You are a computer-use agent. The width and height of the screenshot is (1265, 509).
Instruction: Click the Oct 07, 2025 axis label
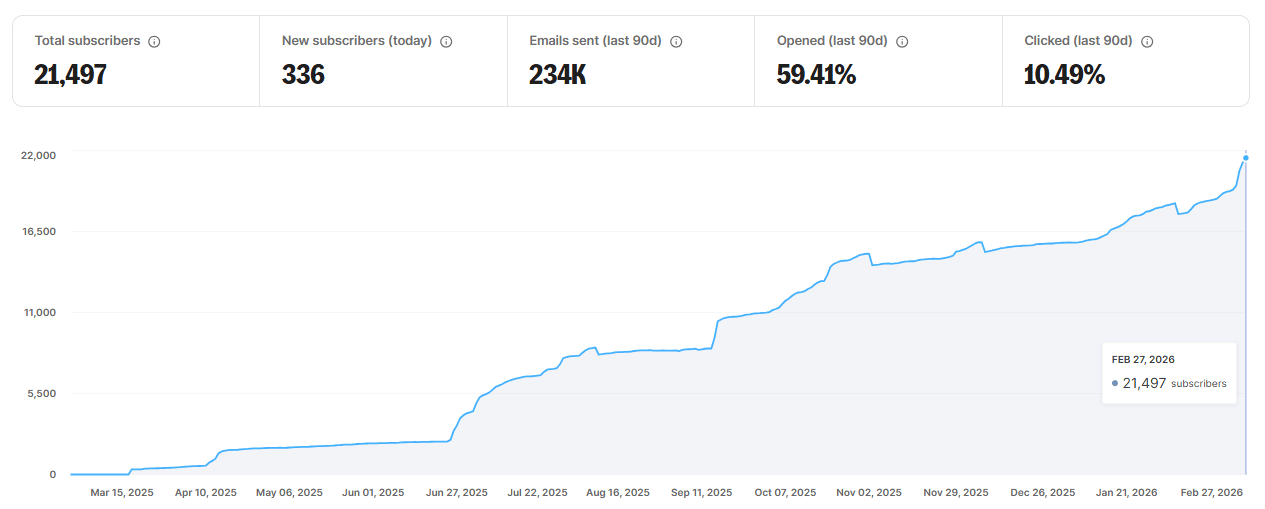point(785,492)
